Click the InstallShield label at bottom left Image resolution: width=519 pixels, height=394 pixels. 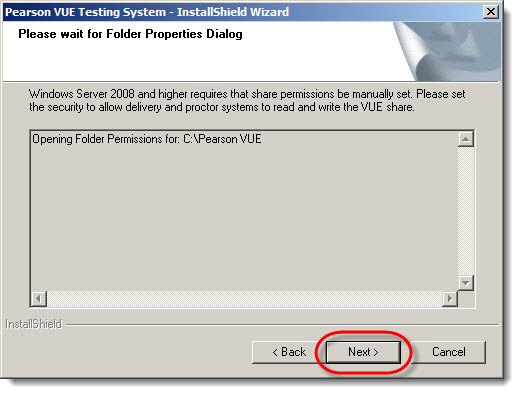pyautogui.click(x=34, y=324)
